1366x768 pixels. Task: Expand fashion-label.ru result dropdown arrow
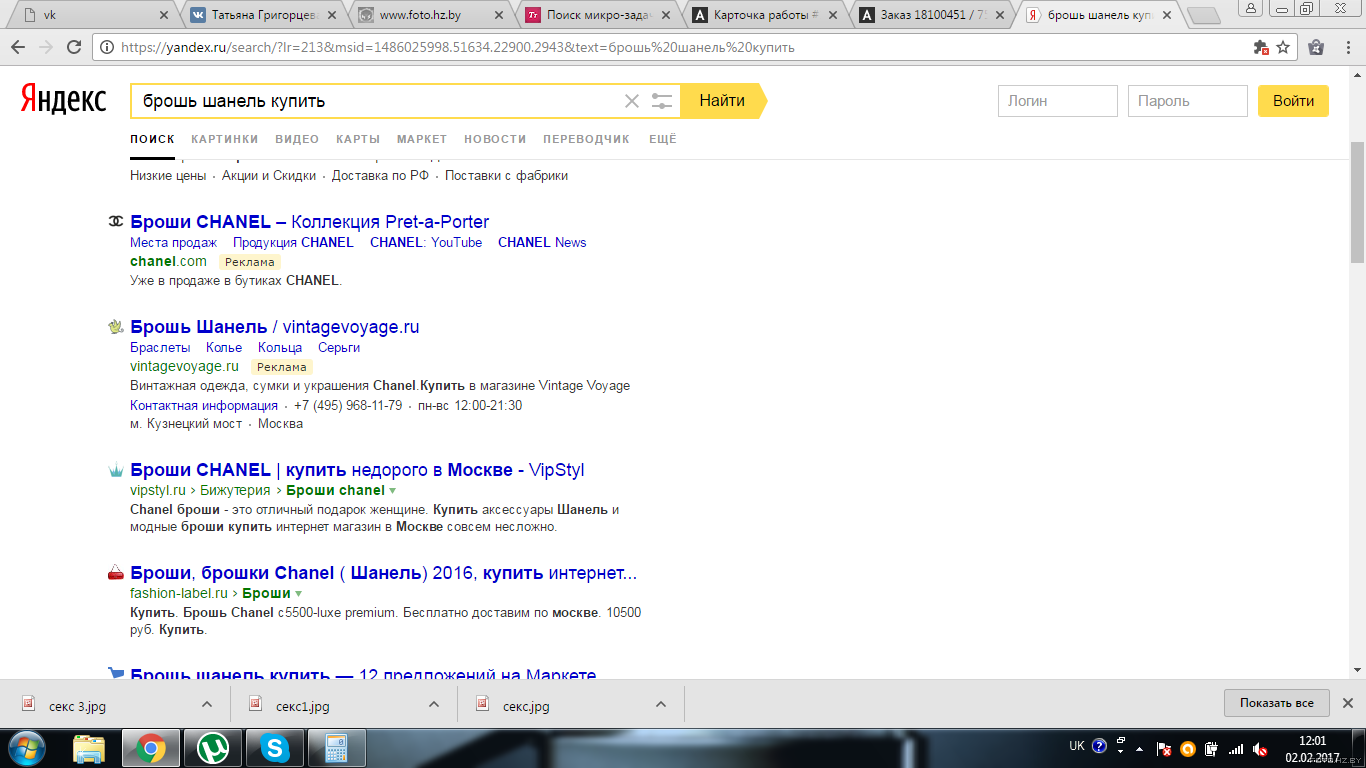click(x=298, y=594)
